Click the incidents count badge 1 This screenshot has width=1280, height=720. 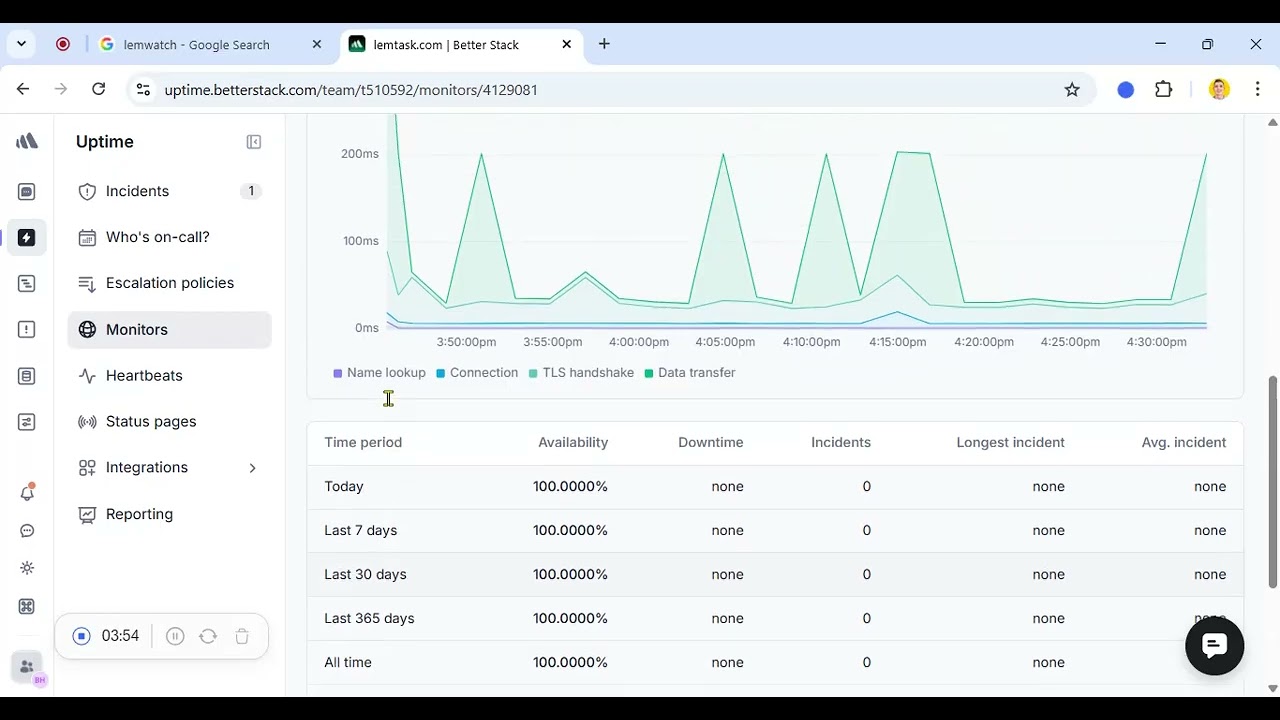[251, 191]
